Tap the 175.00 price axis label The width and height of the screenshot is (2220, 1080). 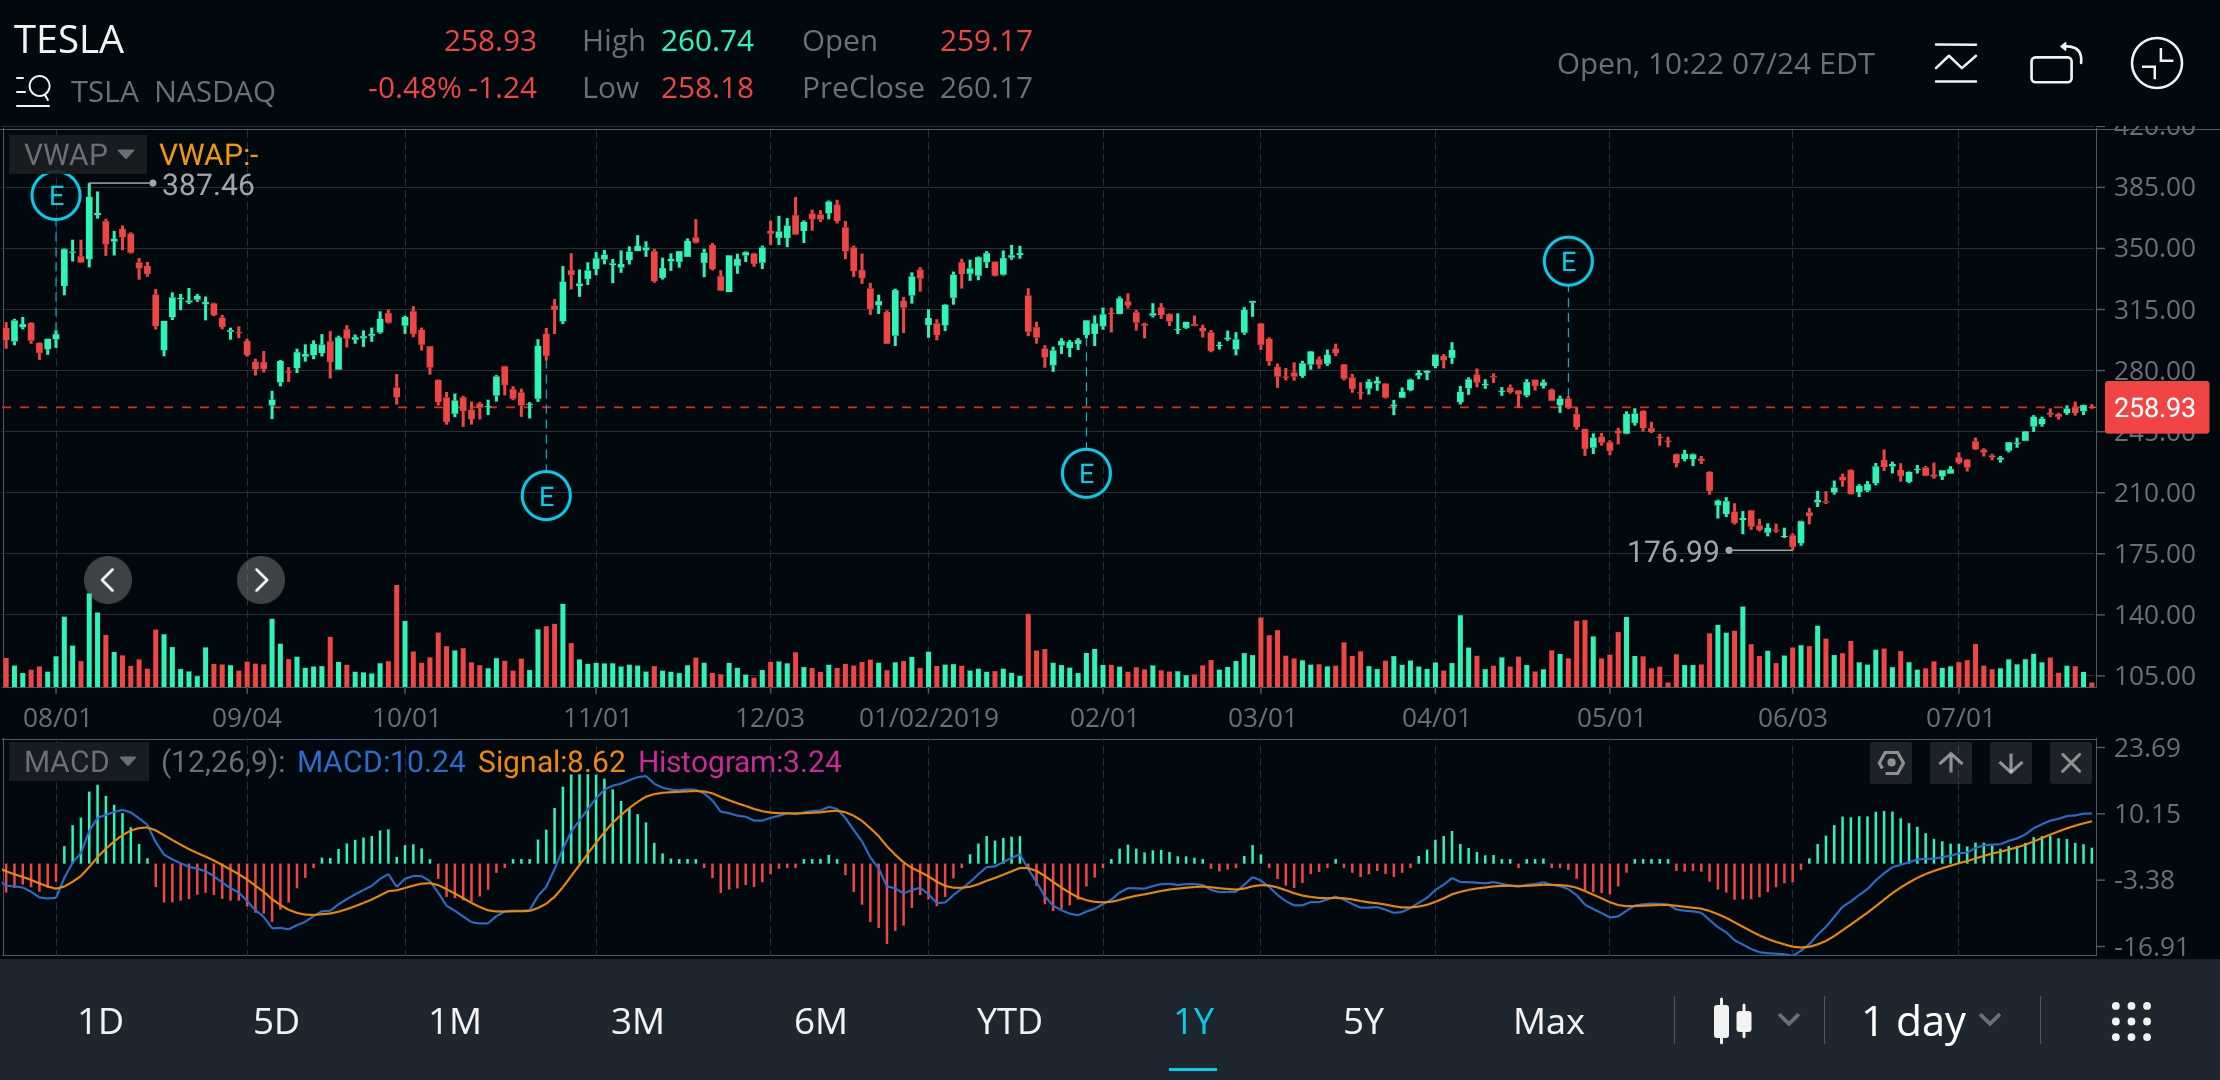click(x=2154, y=554)
